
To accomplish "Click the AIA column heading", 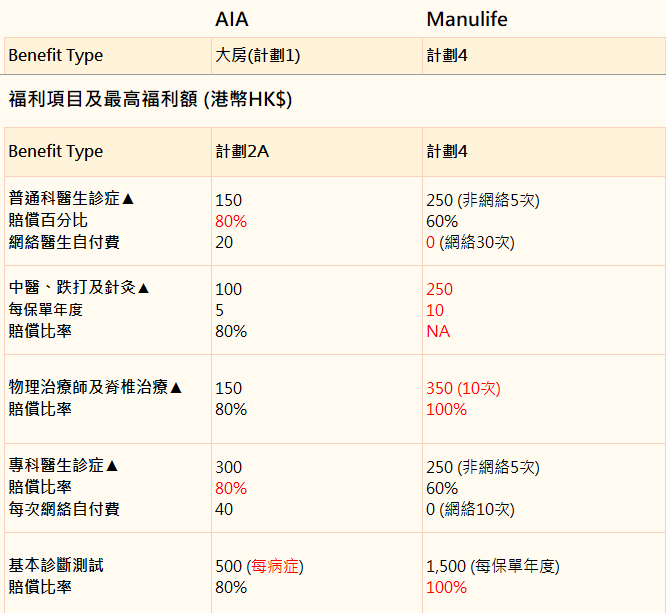I will (x=231, y=20).
